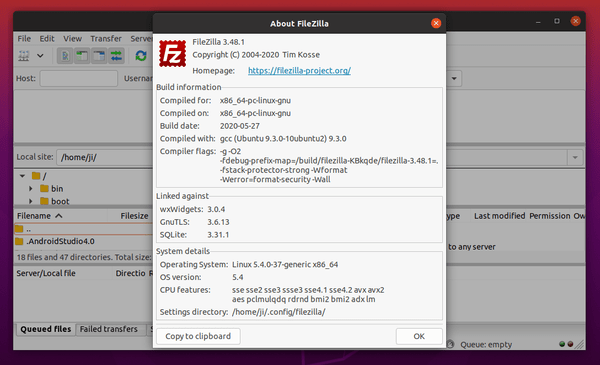This screenshot has height=365, width=600.
Task: Open the filezilla-project.org homepage link
Action: (299, 71)
